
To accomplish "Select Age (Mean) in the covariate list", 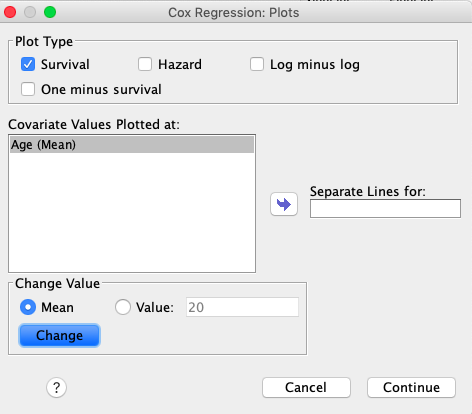I will pyautogui.click(x=132, y=145).
